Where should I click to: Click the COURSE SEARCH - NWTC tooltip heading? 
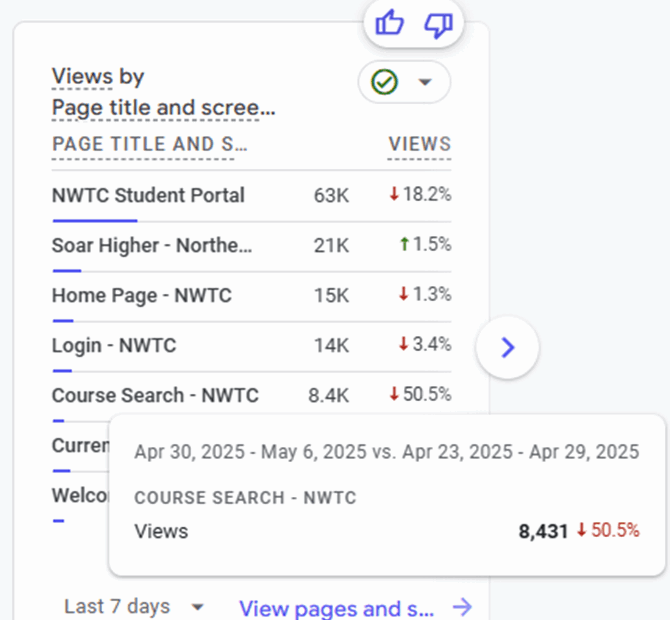[245, 498]
